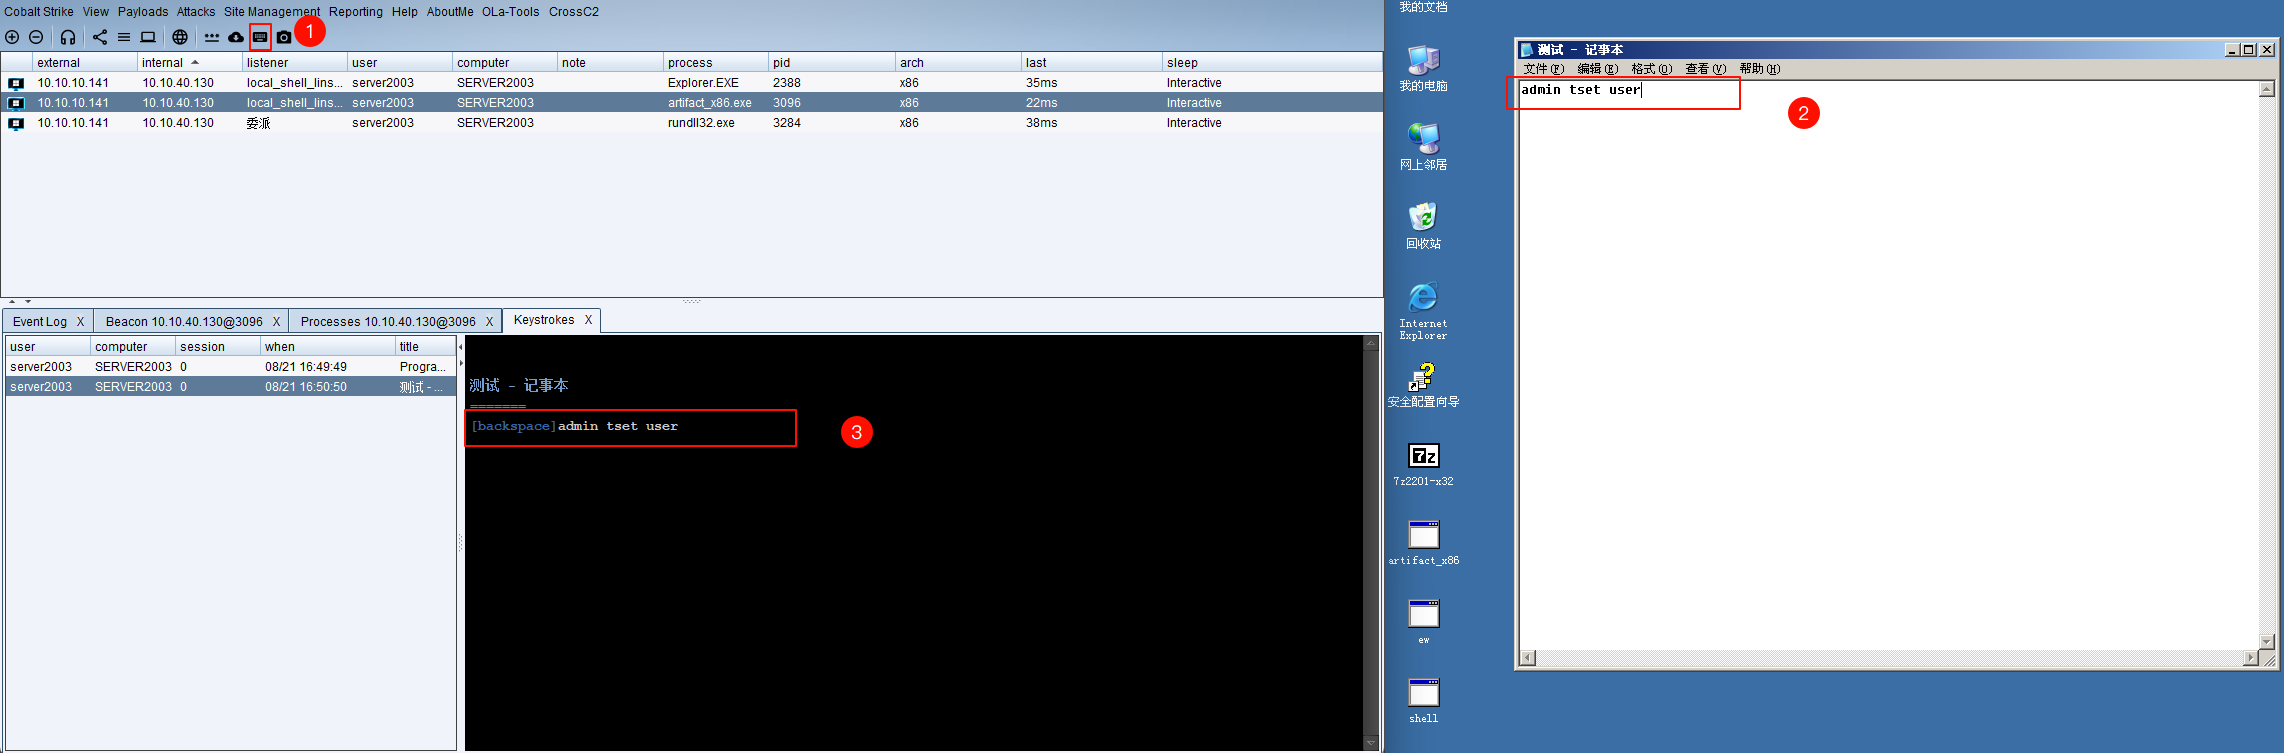Open Notepad 格式 menu

pyautogui.click(x=1651, y=69)
